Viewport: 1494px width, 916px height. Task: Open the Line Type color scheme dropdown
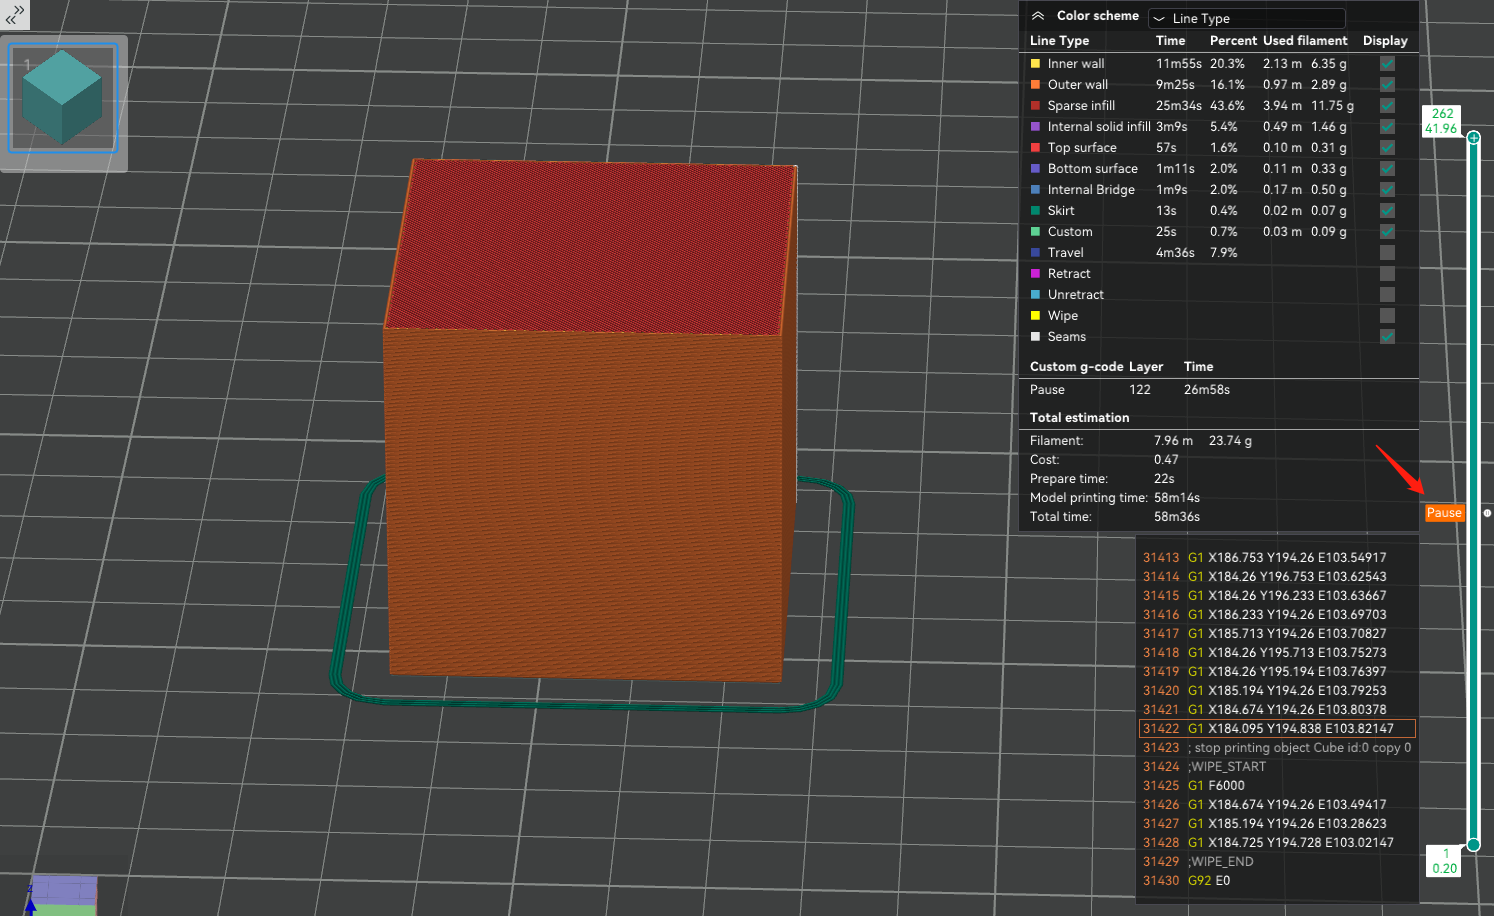coord(1247,18)
